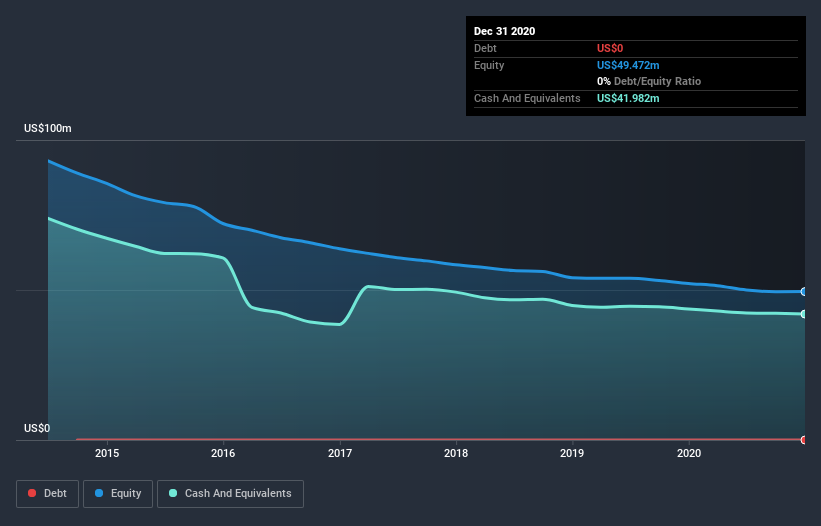Click the blue Equity legend dot
This screenshot has height=526, width=821.
pyautogui.click(x=99, y=493)
